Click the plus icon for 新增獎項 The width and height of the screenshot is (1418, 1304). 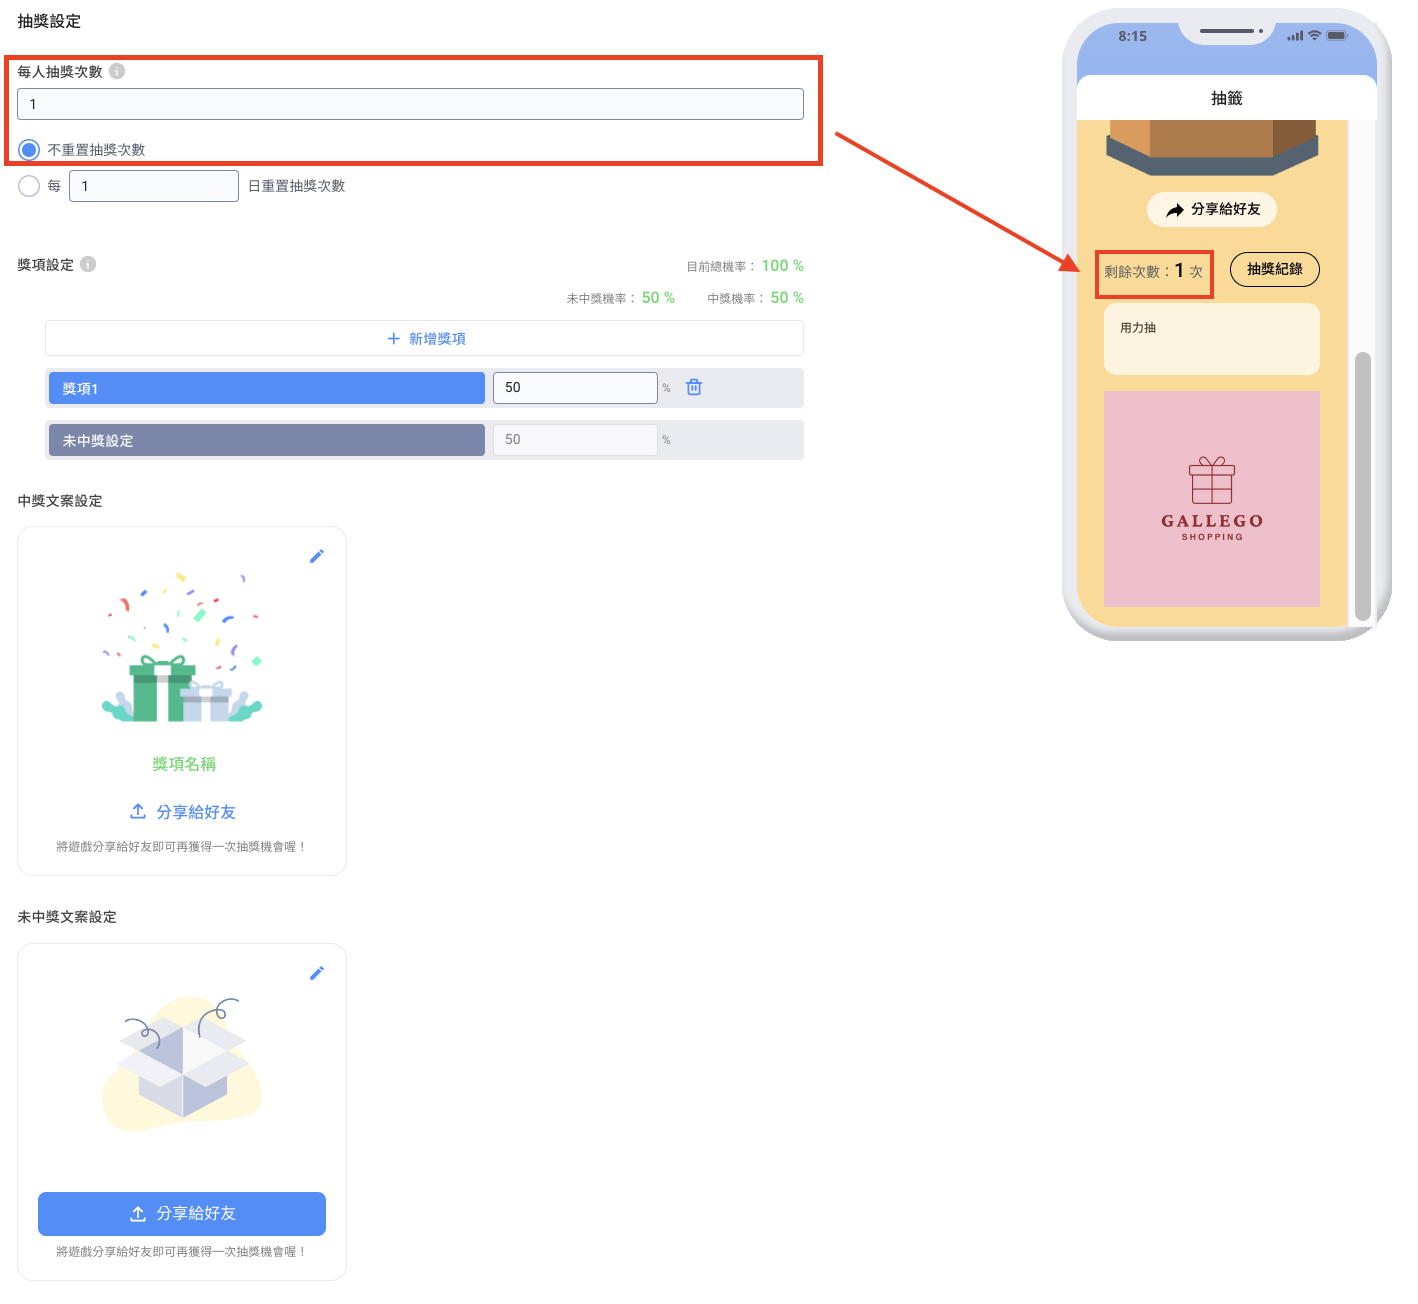[393, 339]
